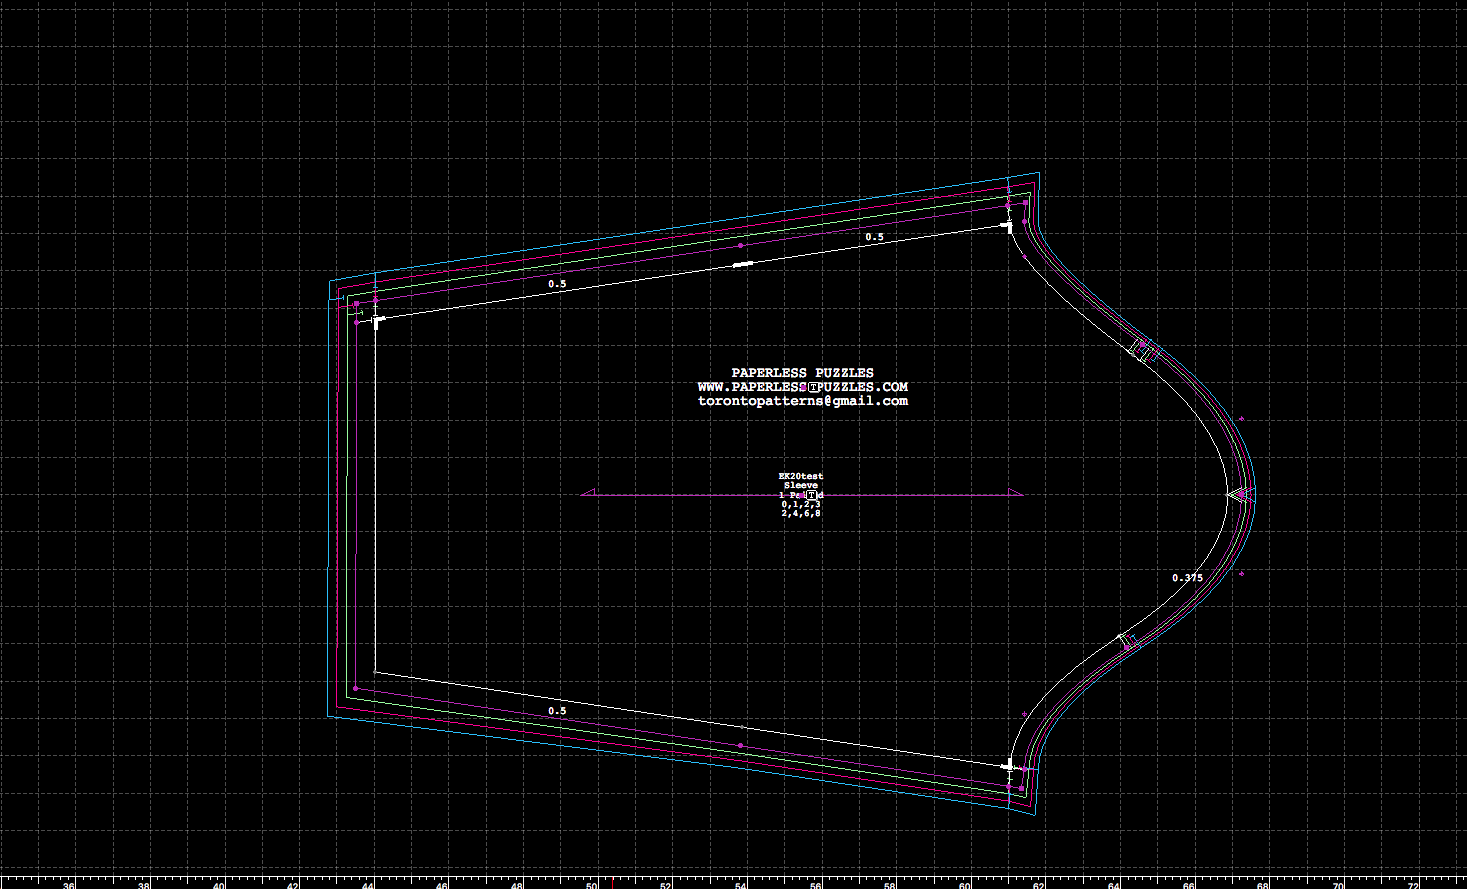Select the V notch at sleeve cap center

pyautogui.click(x=1238, y=494)
